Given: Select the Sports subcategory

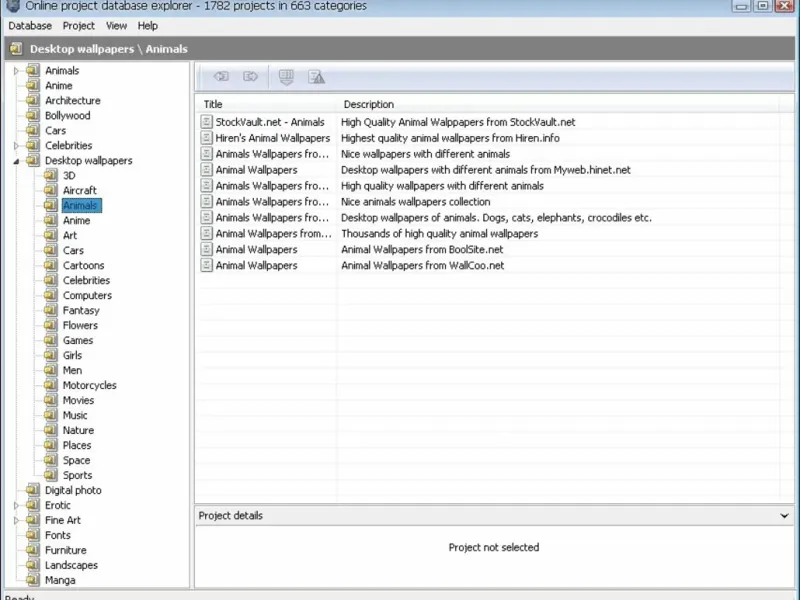Looking at the screenshot, I should (x=77, y=475).
